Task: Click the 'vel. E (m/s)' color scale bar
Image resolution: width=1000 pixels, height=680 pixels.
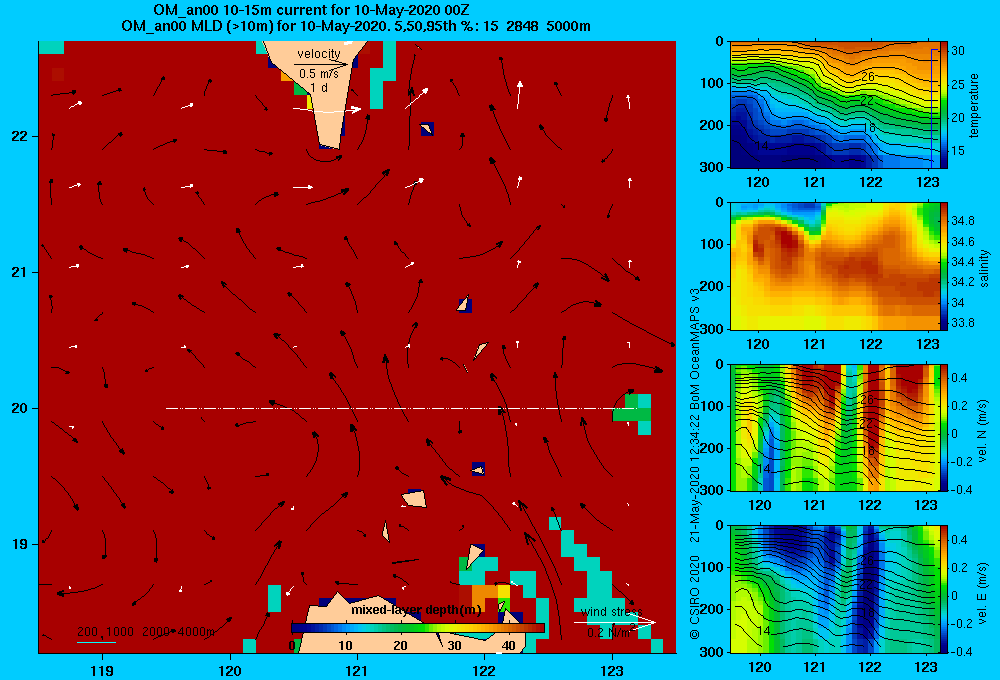Action: [944, 589]
